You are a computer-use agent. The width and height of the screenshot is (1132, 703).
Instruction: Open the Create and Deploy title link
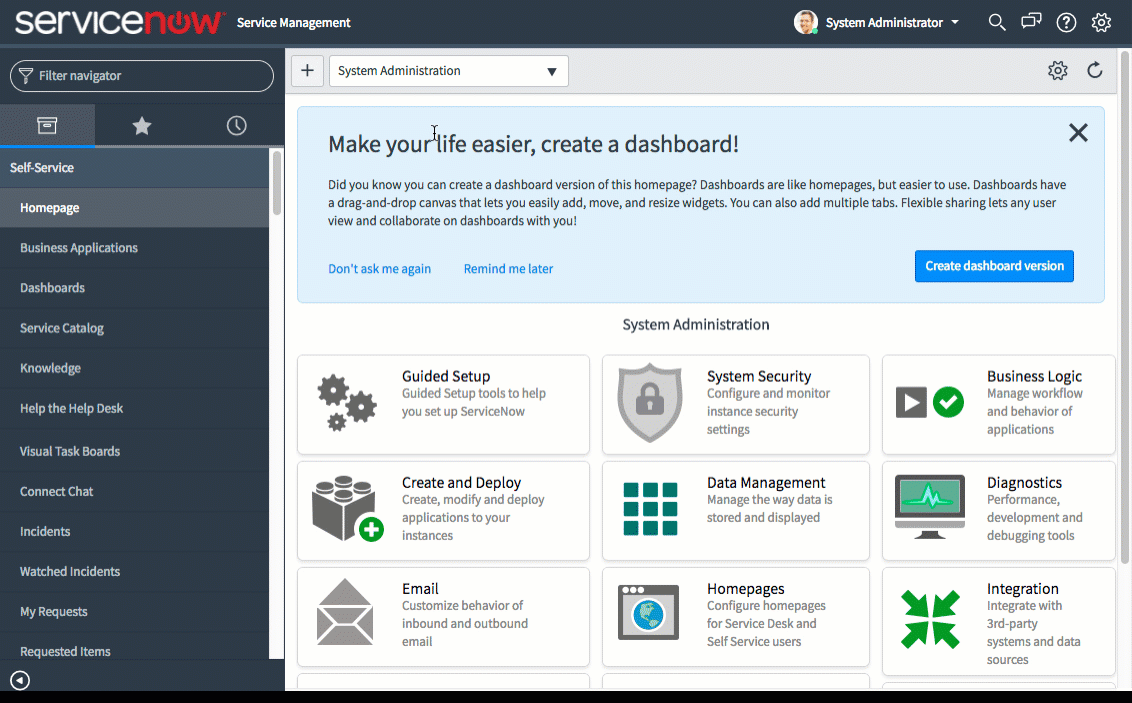pos(461,482)
